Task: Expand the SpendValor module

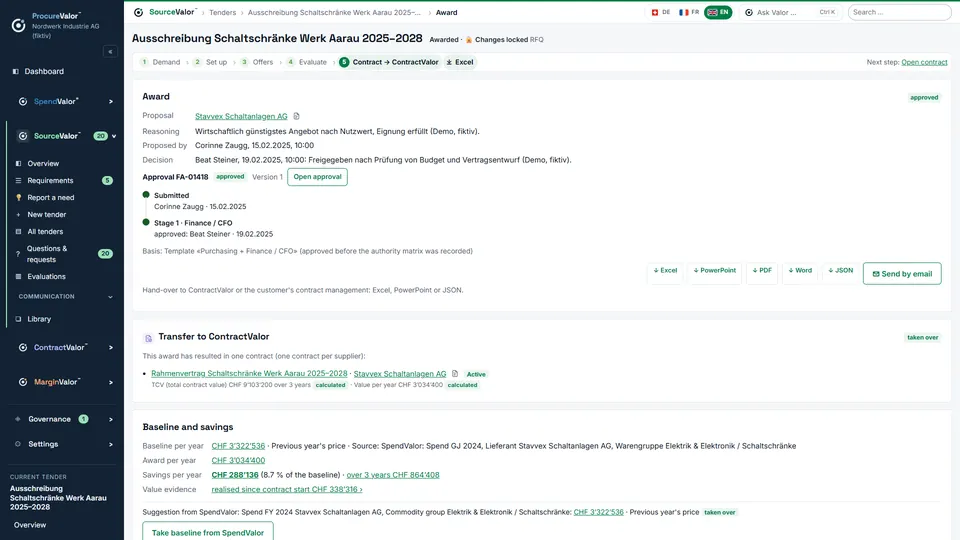Action: click(x=111, y=102)
